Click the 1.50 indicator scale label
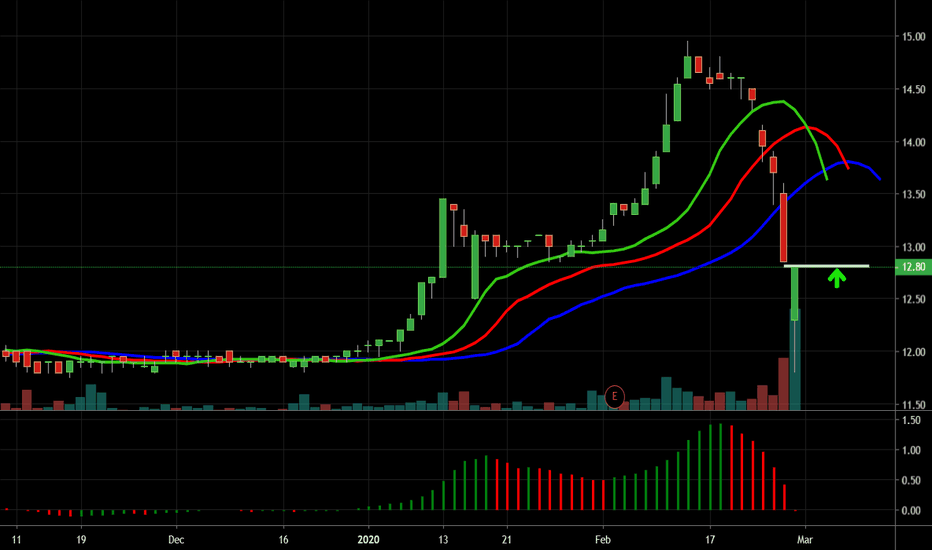Screen dimensions: 932x550 [x=911, y=420]
